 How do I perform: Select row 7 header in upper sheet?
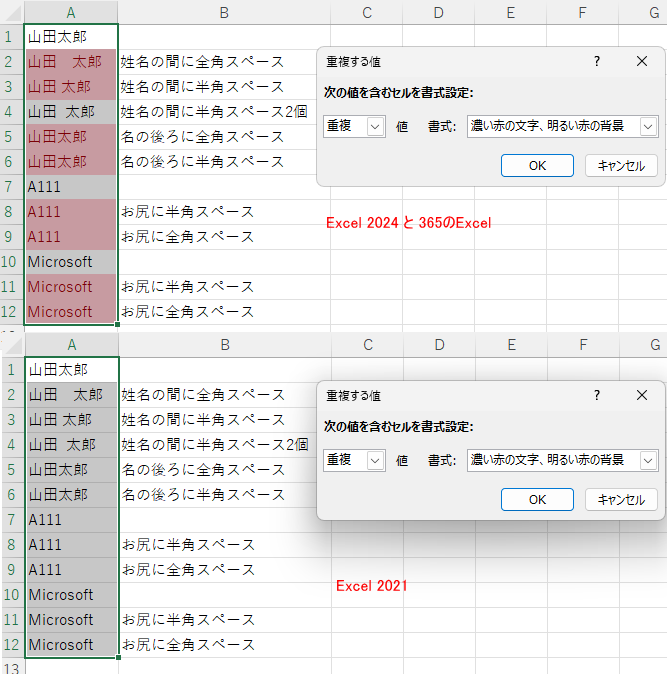pos(11,186)
